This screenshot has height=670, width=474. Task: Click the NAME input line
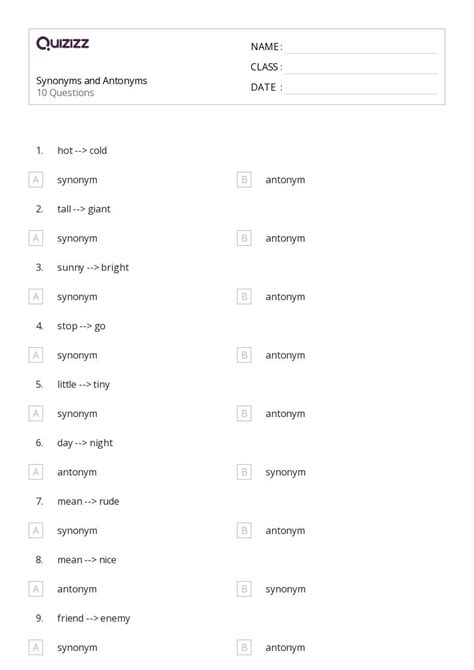click(361, 48)
